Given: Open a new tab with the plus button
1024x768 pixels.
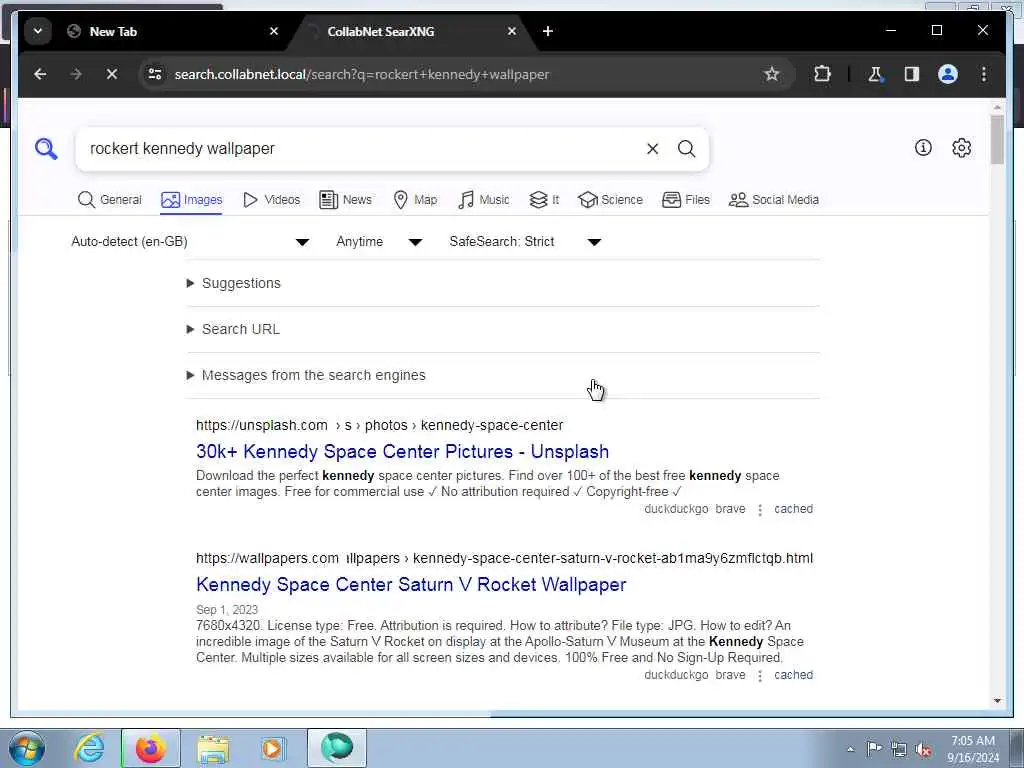Looking at the screenshot, I should (548, 31).
